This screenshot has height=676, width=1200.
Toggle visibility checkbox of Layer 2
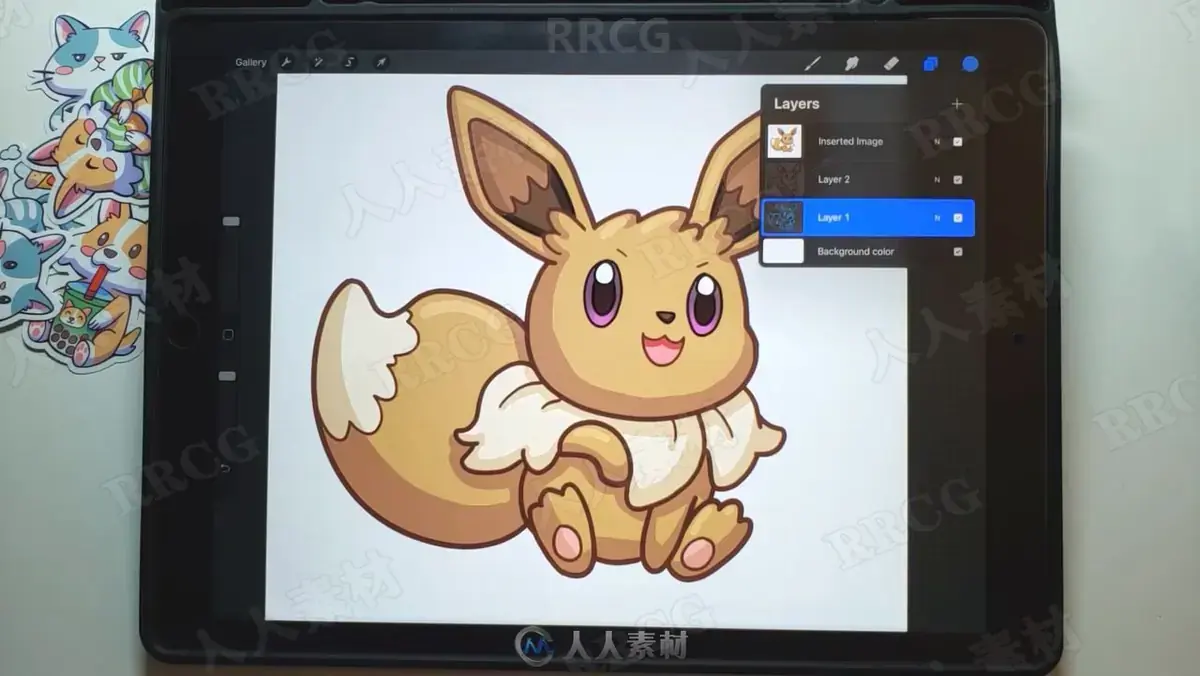point(958,180)
